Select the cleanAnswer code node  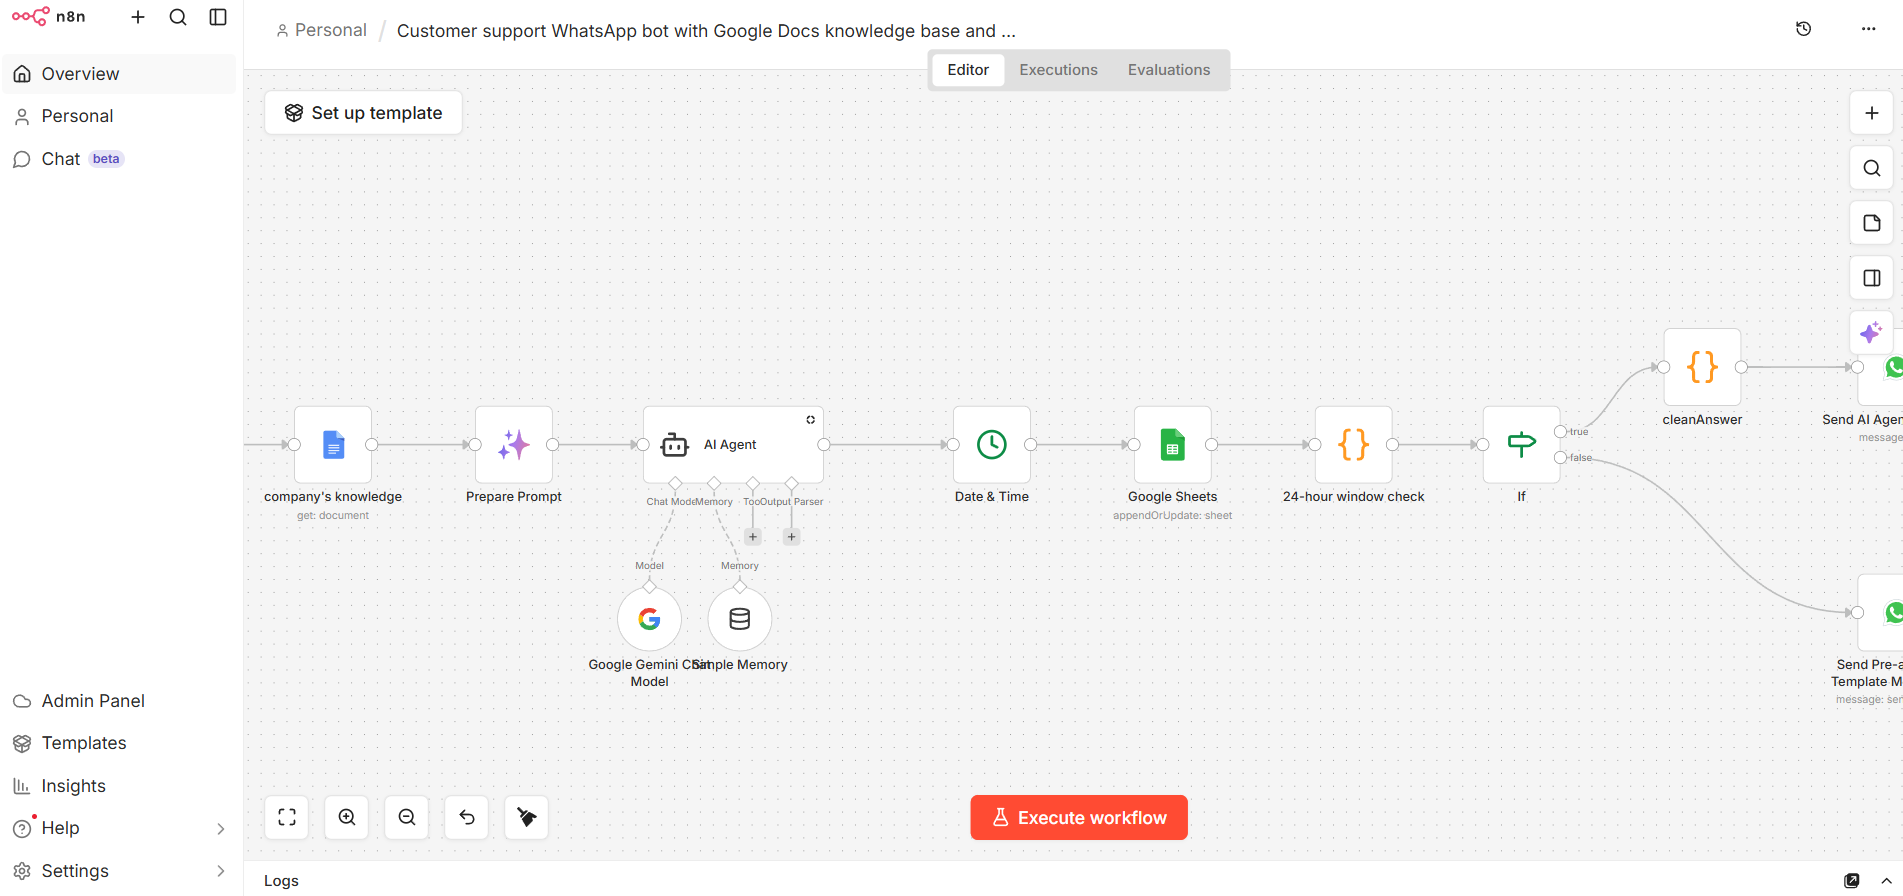[x=1703, y=367]
